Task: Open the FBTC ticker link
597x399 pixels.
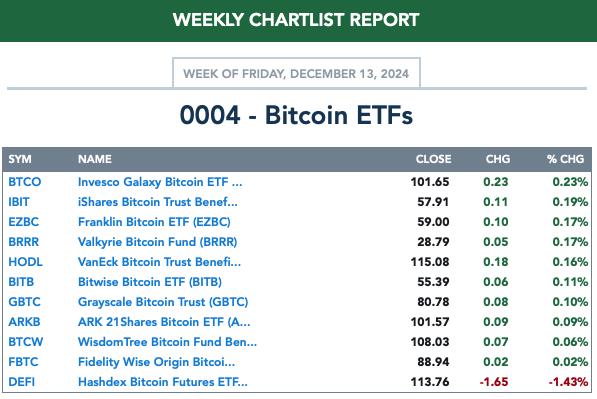Action: point(23,362)
